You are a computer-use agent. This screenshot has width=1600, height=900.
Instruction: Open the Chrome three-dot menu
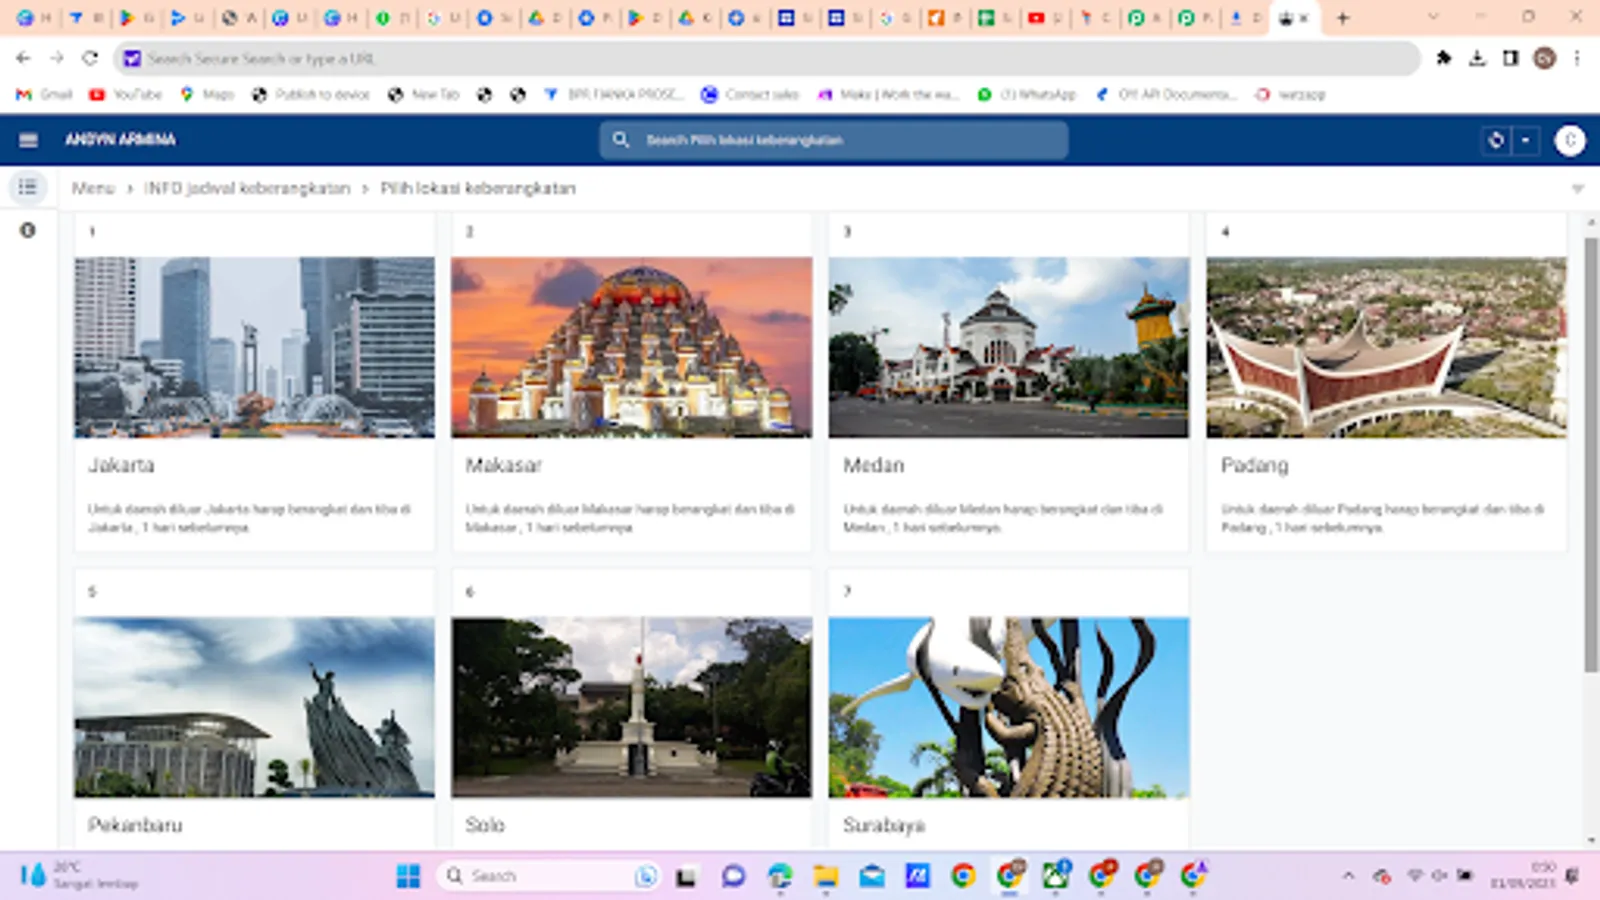pos(1577,58)
